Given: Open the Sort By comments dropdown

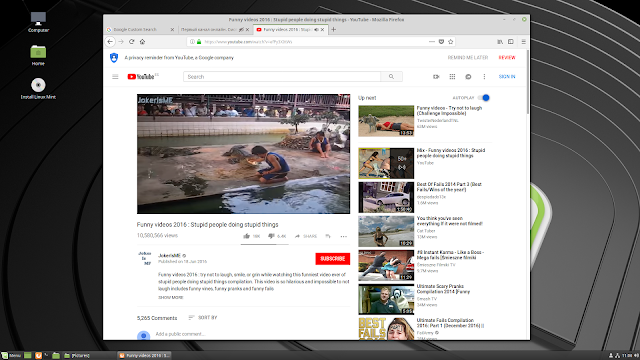Looking at the screenshot, I should [203, 318].
